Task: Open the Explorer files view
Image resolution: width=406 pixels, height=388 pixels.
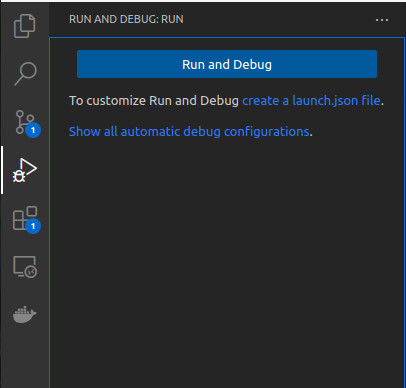Action: tap(25, 26)
